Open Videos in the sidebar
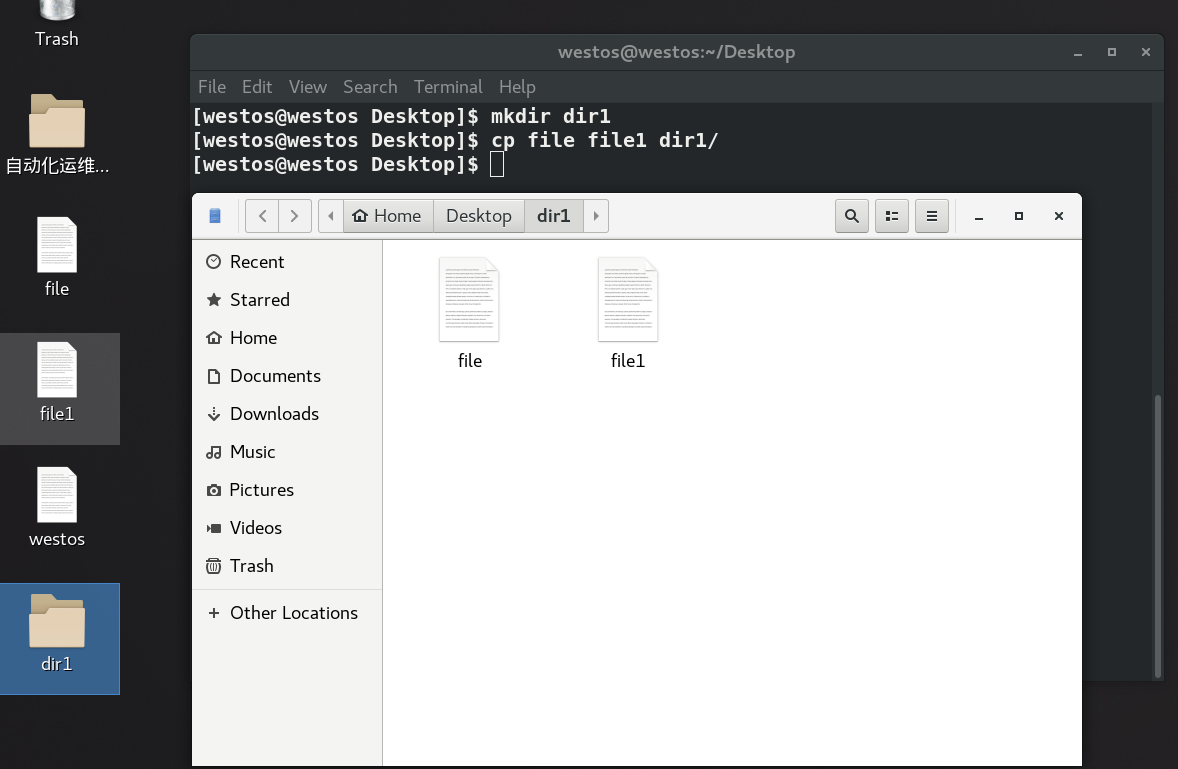Viewport: 1178px width, 769px height. [x=287, y=528]
